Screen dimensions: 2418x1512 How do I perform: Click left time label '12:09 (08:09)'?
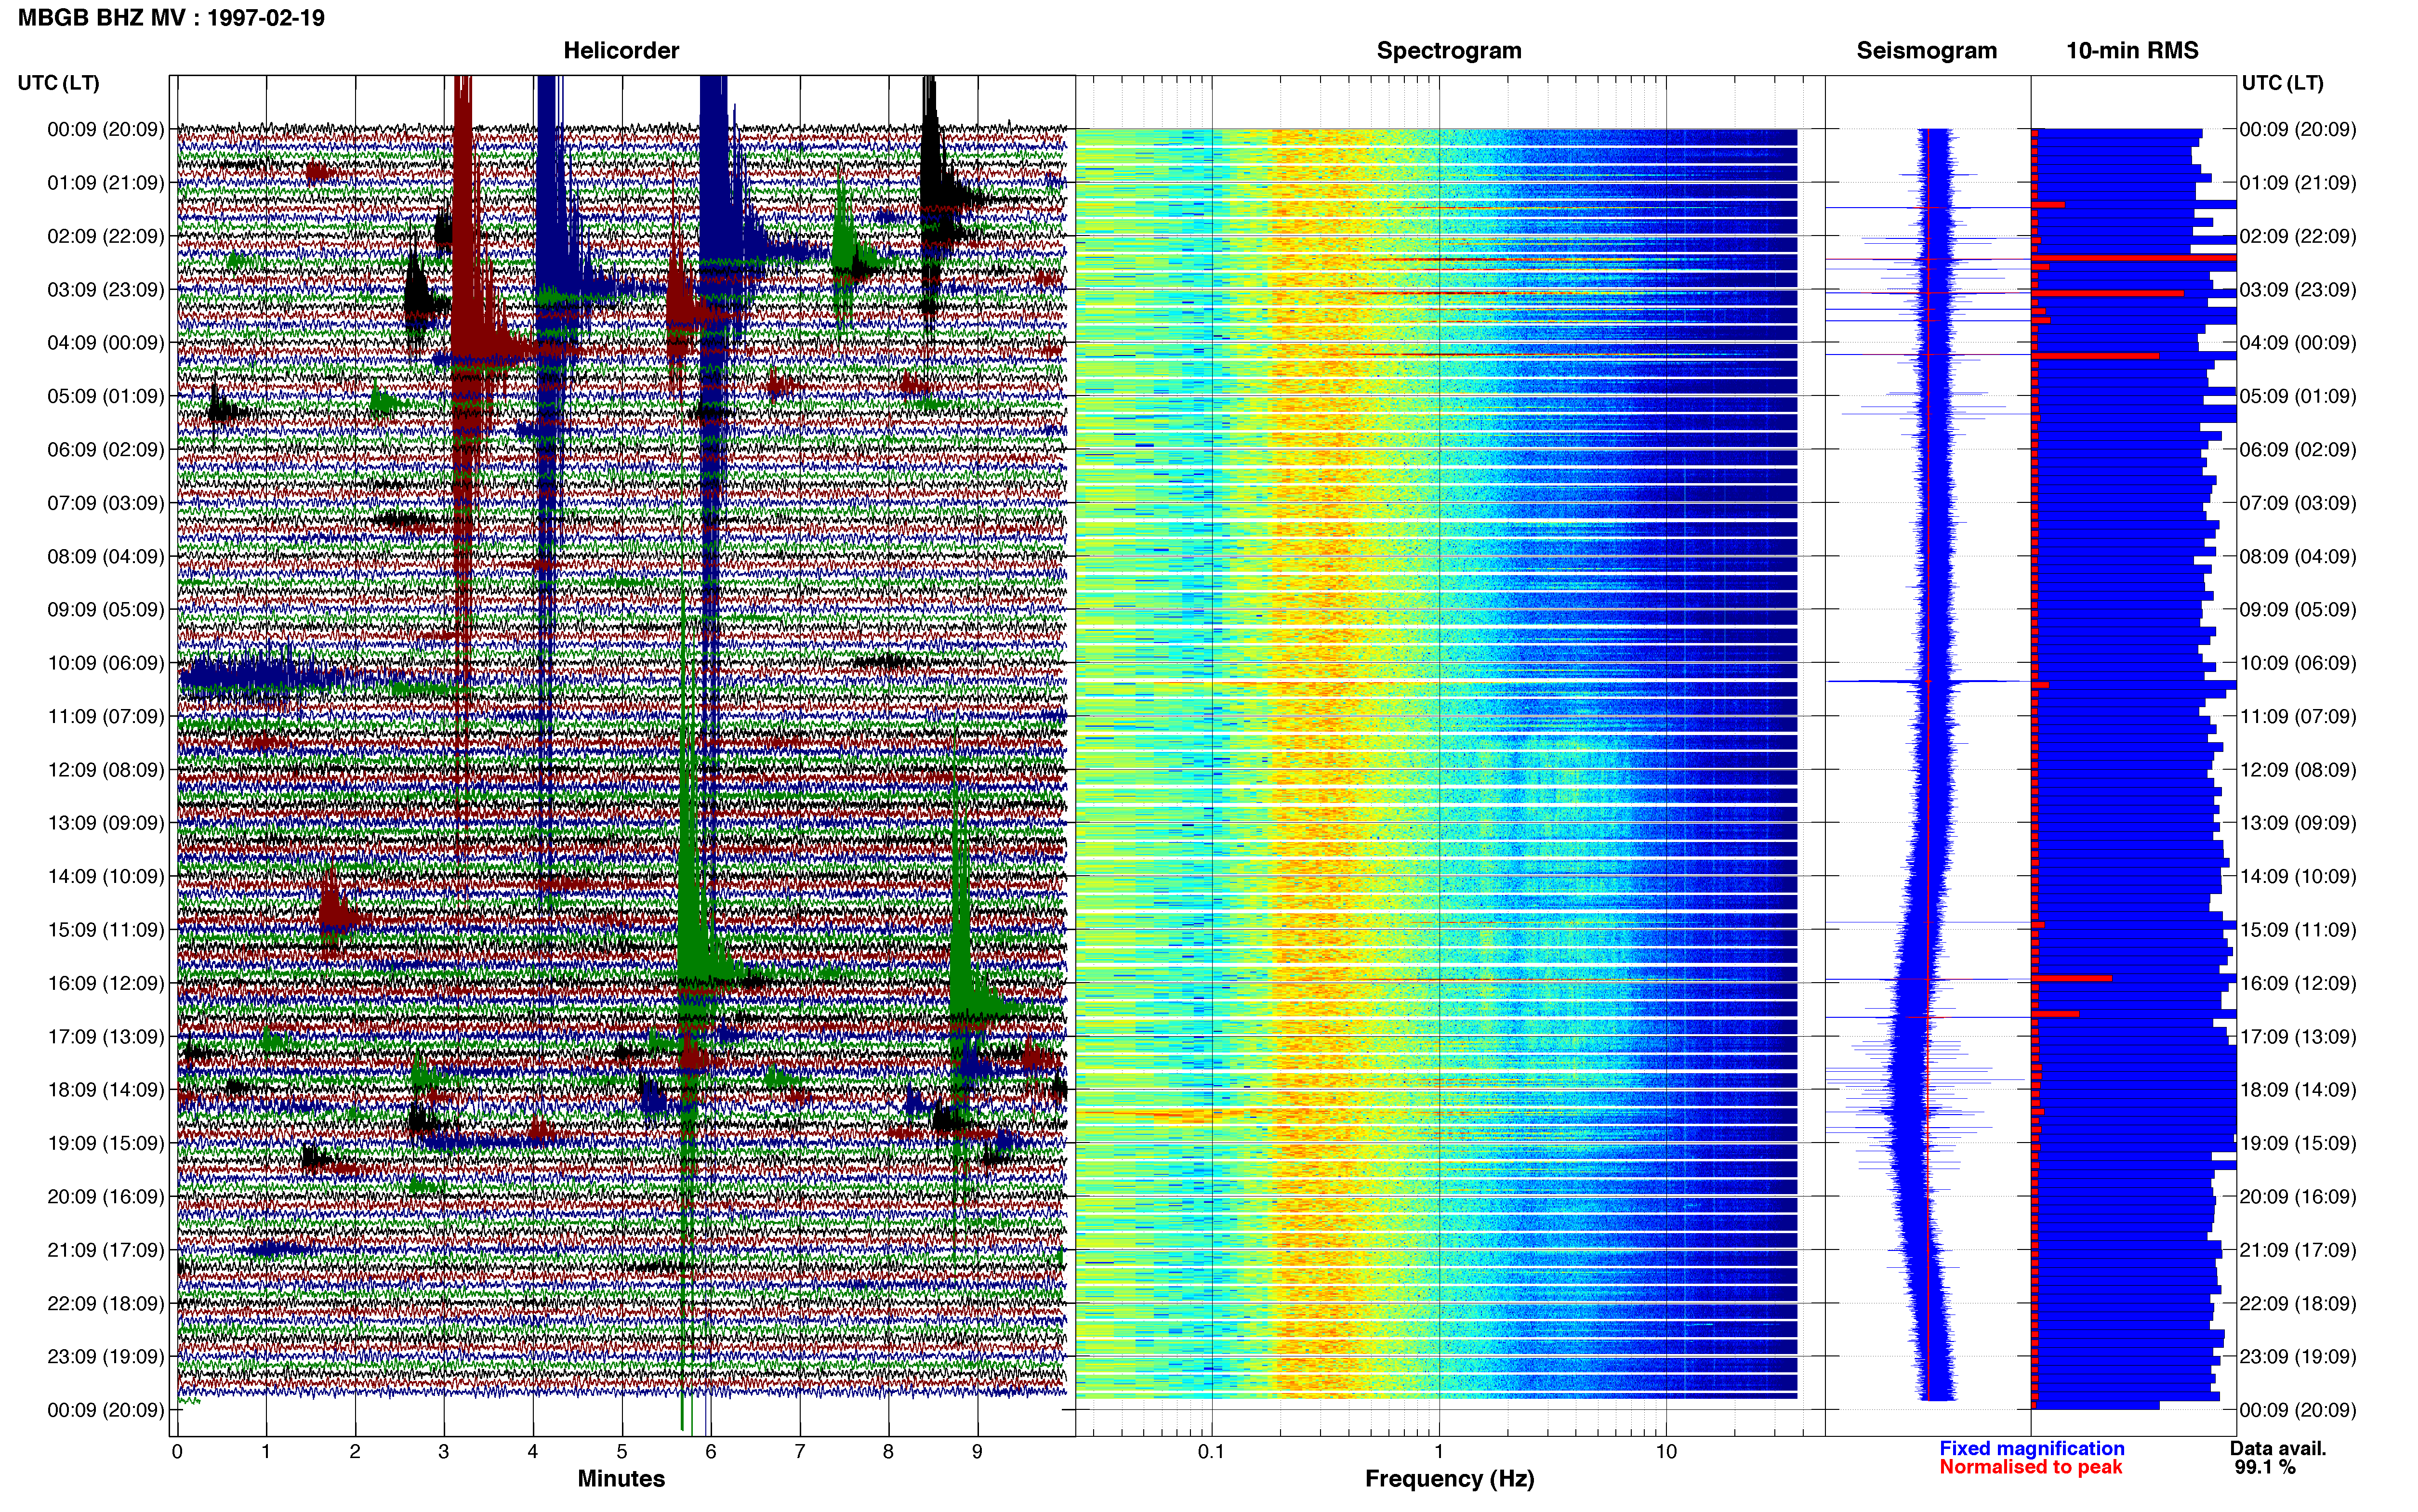tap(105, 770)
